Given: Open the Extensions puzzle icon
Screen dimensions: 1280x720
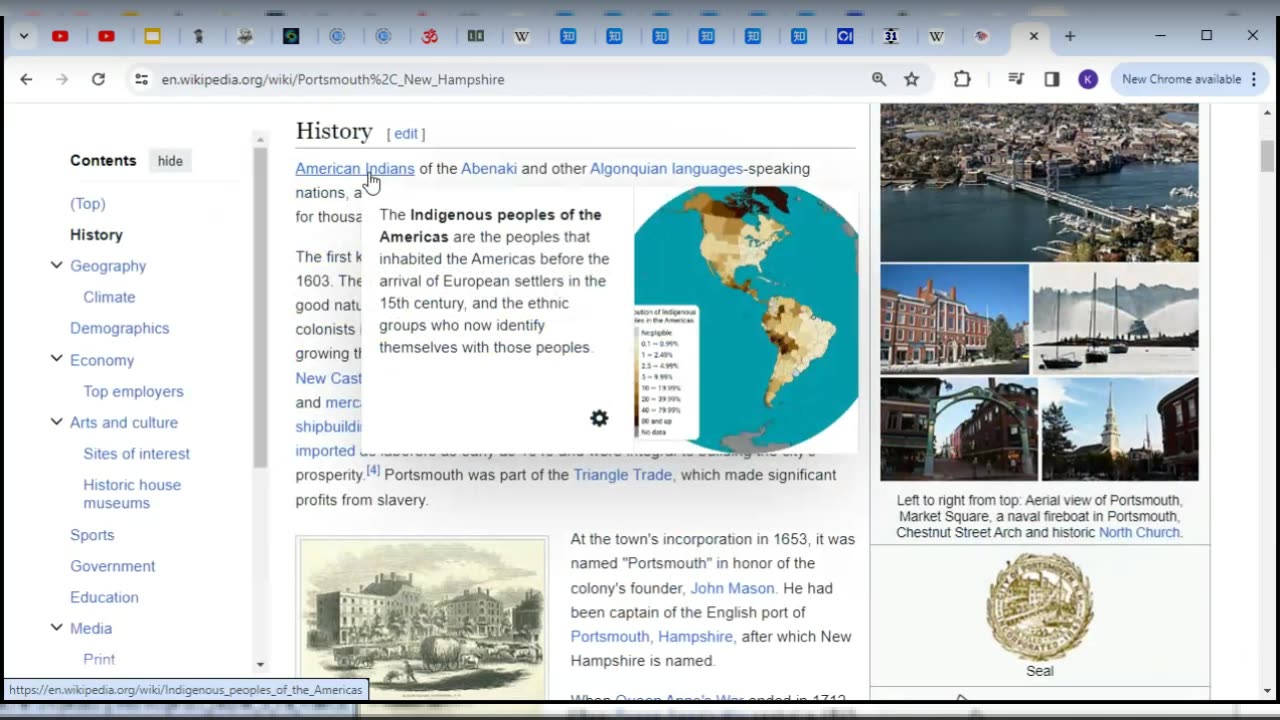Looking at the screenshot, I should pos(962,79).
